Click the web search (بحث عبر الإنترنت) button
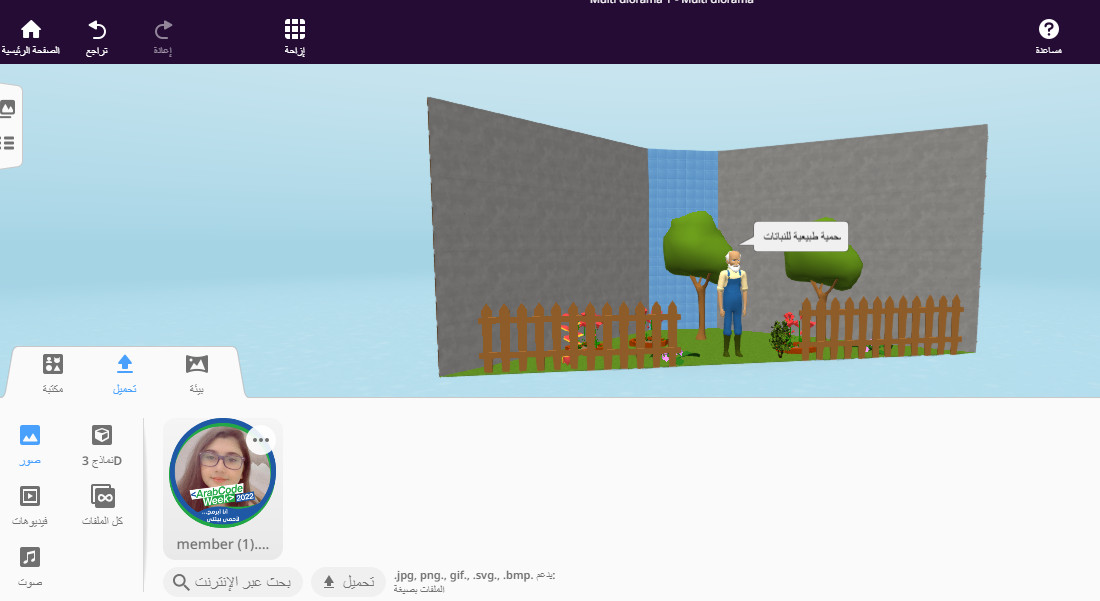 [x=232, y=582]
